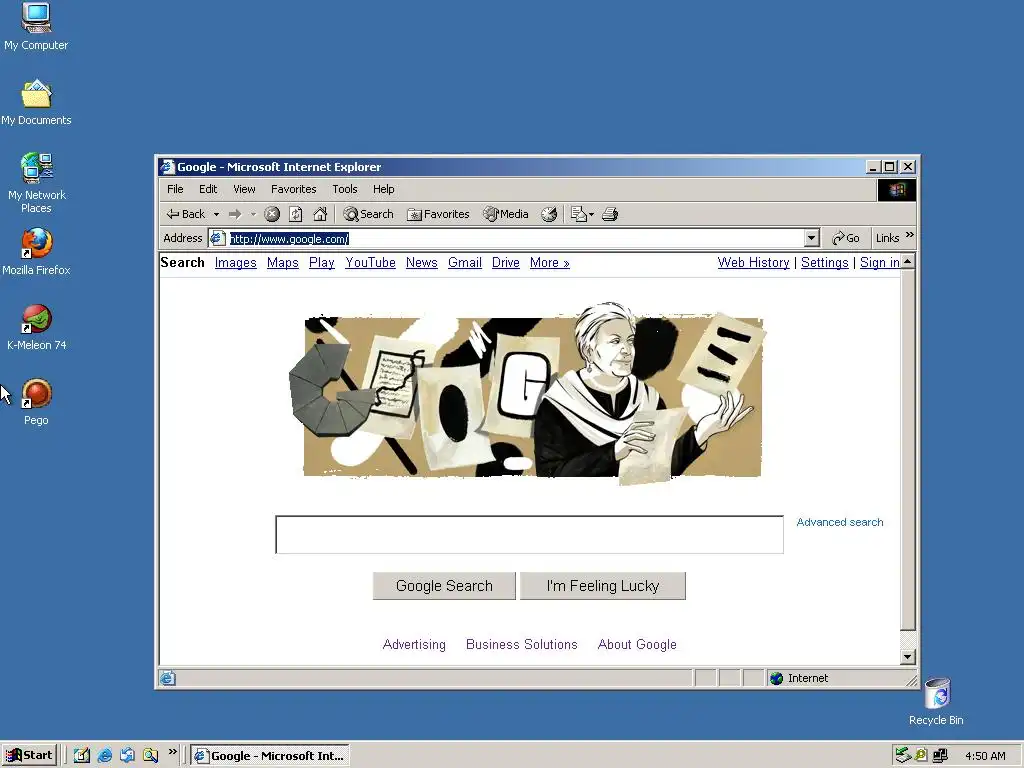Click the Google Doodle image
The height and width of the screenshot is (768, 1024).
[x=528, y=394]
